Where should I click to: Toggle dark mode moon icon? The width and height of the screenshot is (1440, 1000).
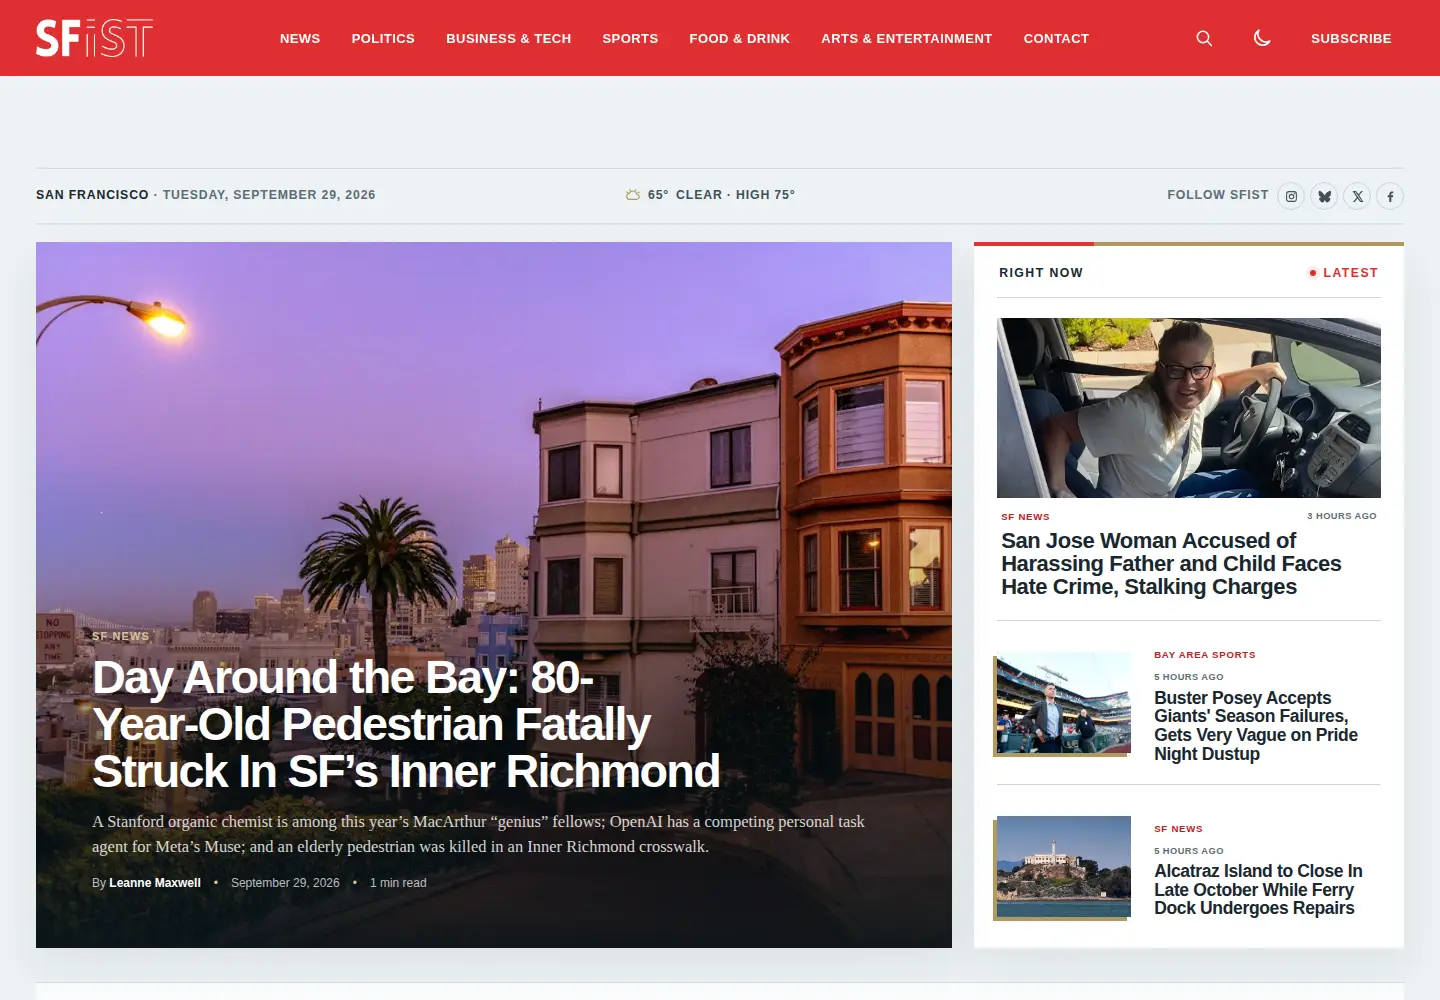tap(1262, 38)
